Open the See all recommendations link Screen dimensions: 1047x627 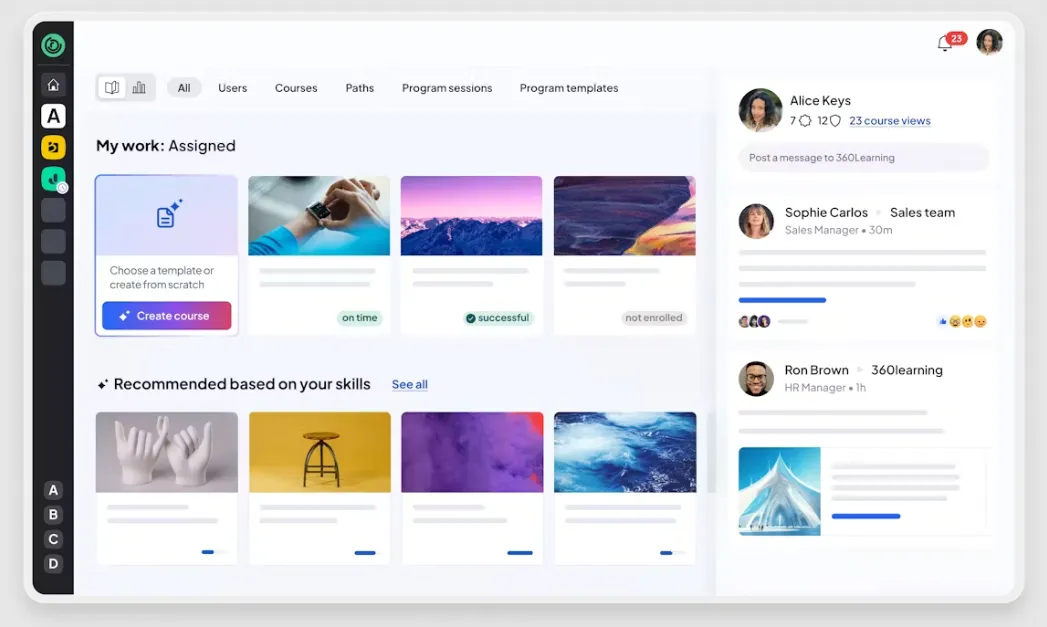click(x=409, y=385)
